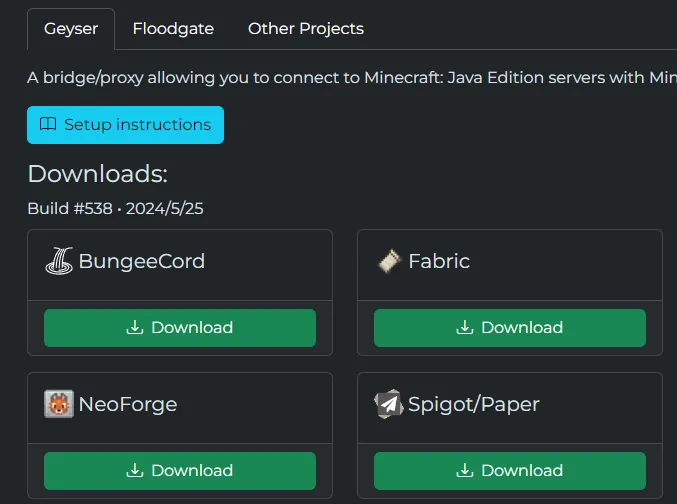This screenshot has height=504, width=677.
Task: Click the BungeeCord platform logo icon
Action: click(x=59, y=262)
